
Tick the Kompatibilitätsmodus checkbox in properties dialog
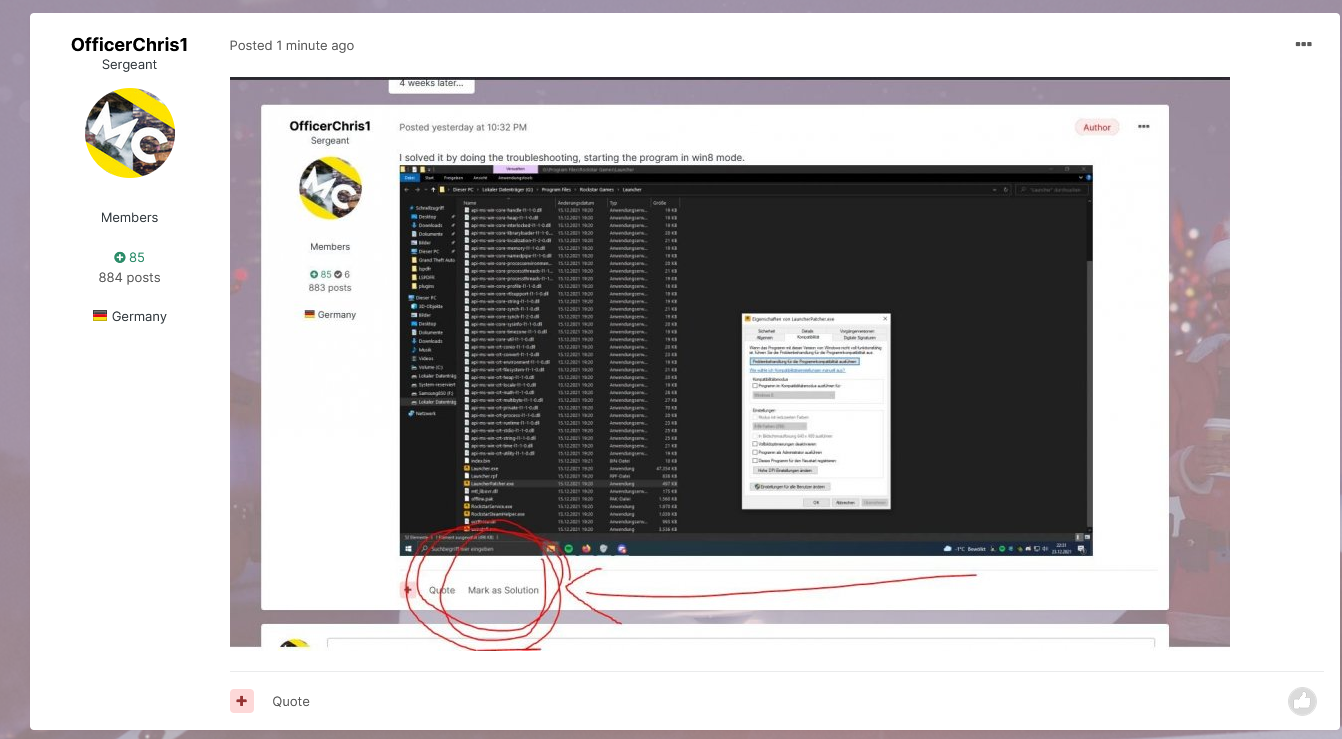755,386
